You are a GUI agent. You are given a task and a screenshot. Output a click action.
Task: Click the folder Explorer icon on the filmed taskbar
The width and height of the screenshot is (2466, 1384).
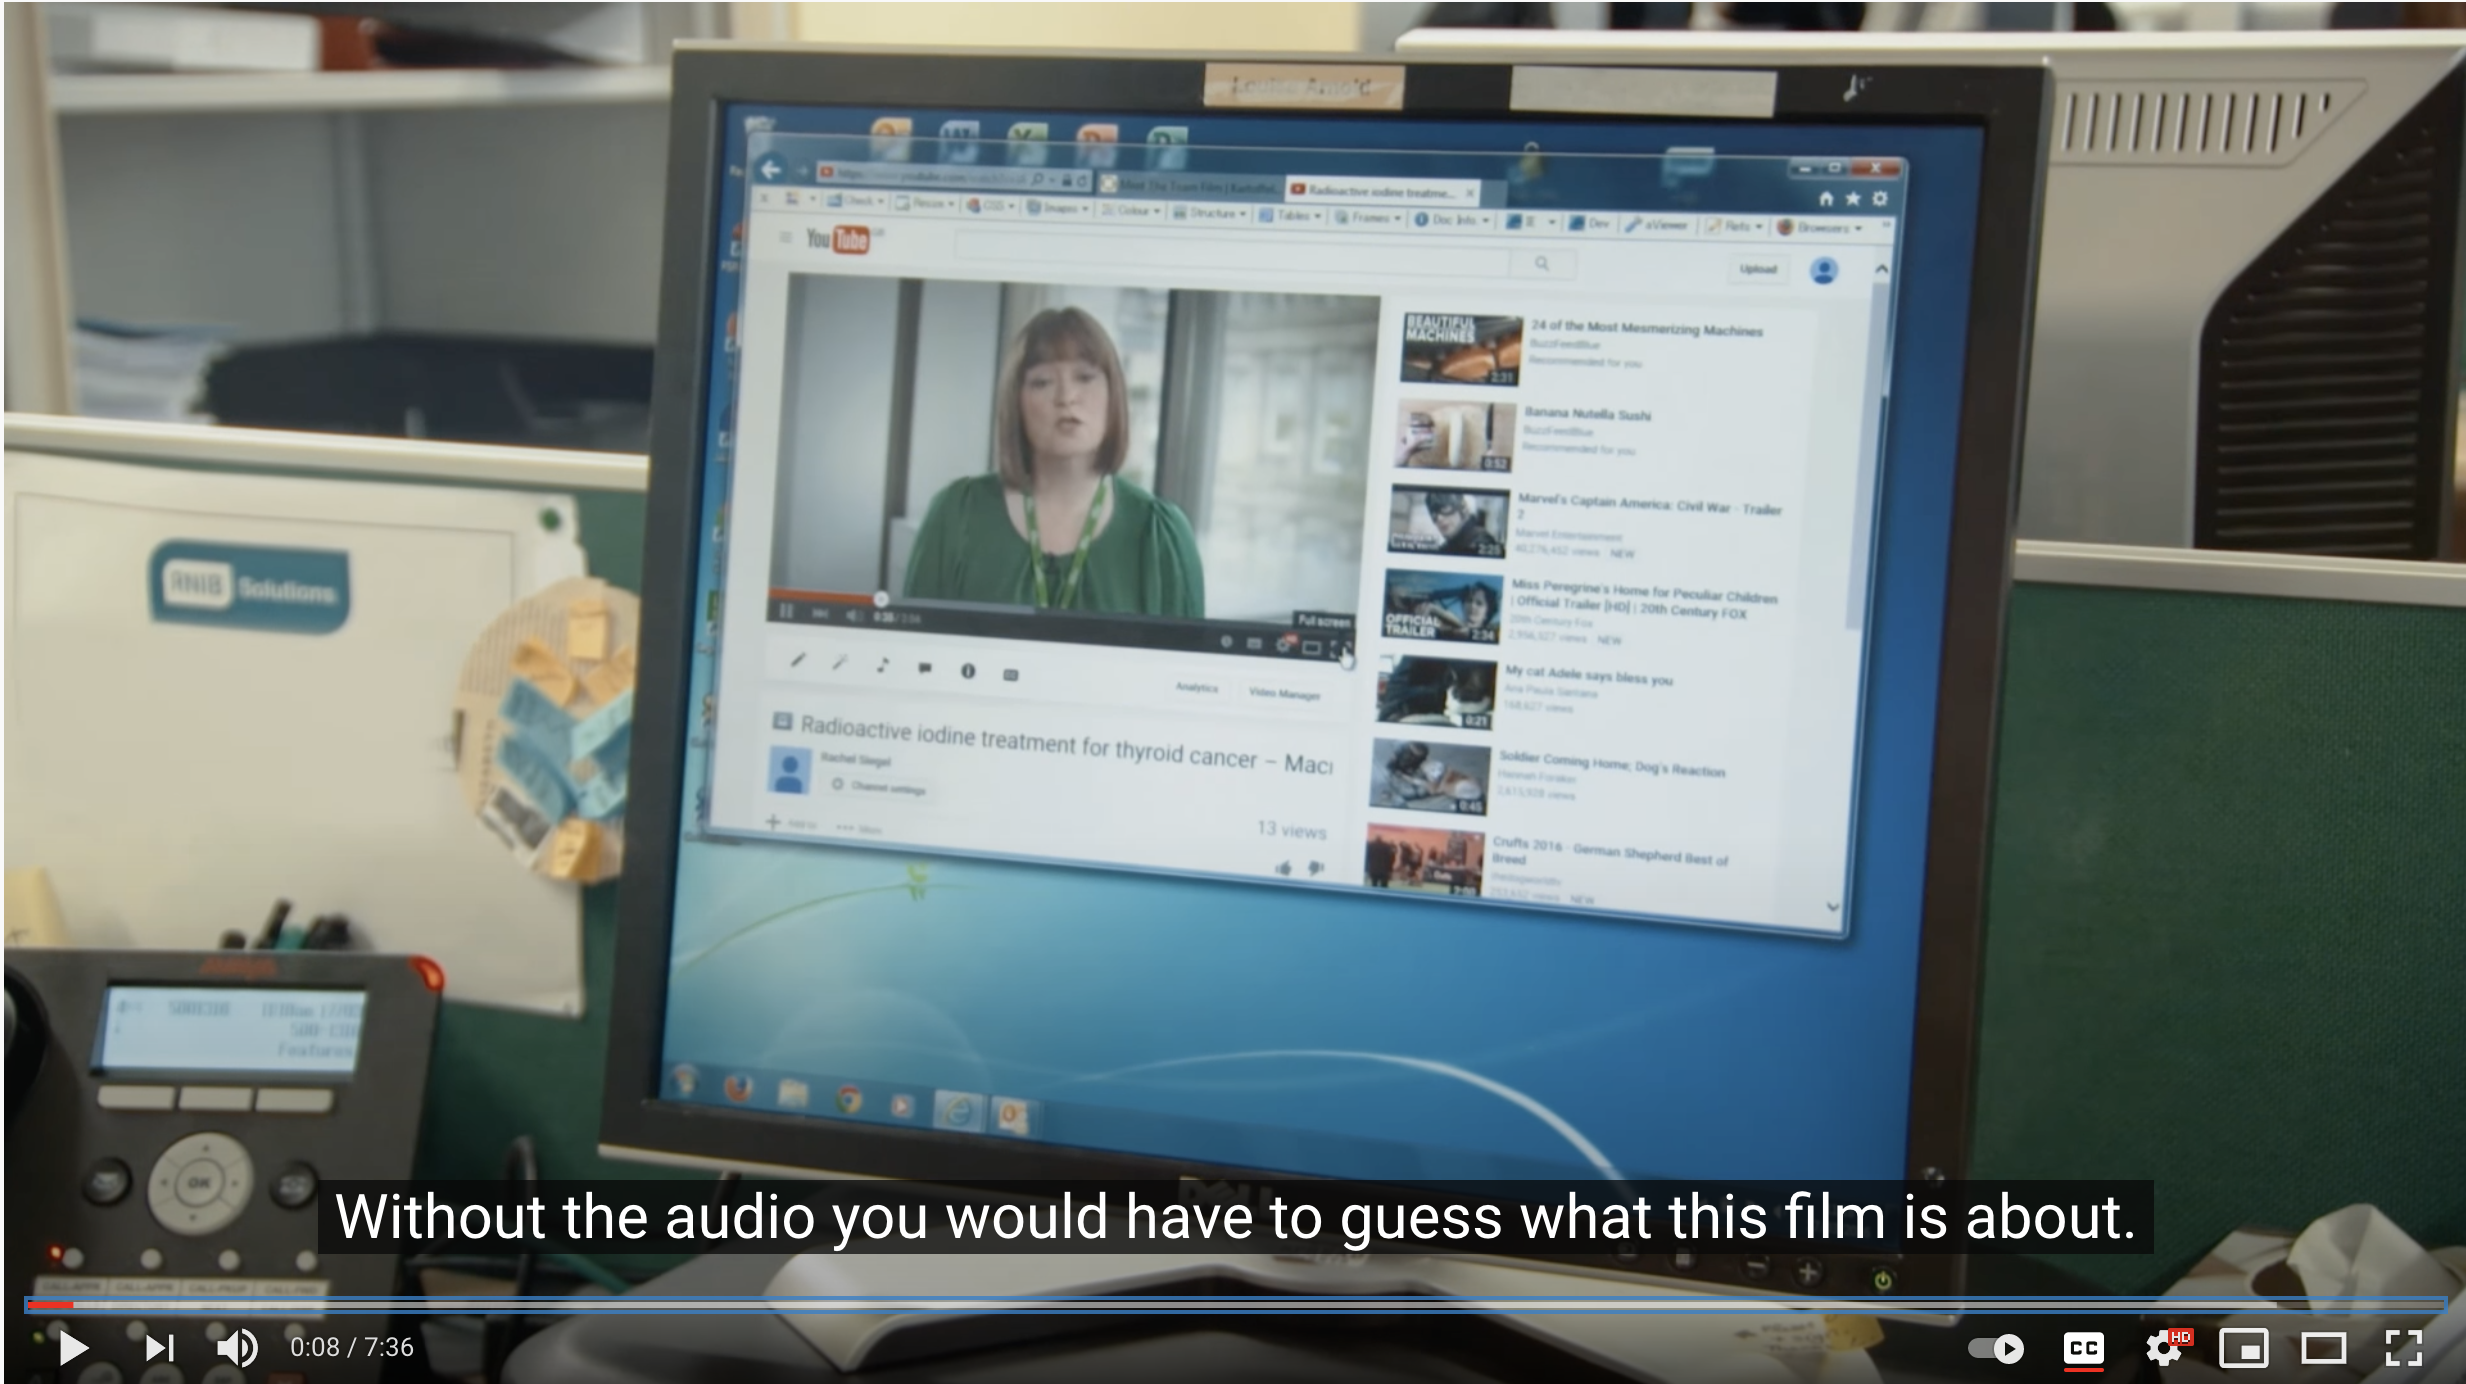pos(792,1095)
